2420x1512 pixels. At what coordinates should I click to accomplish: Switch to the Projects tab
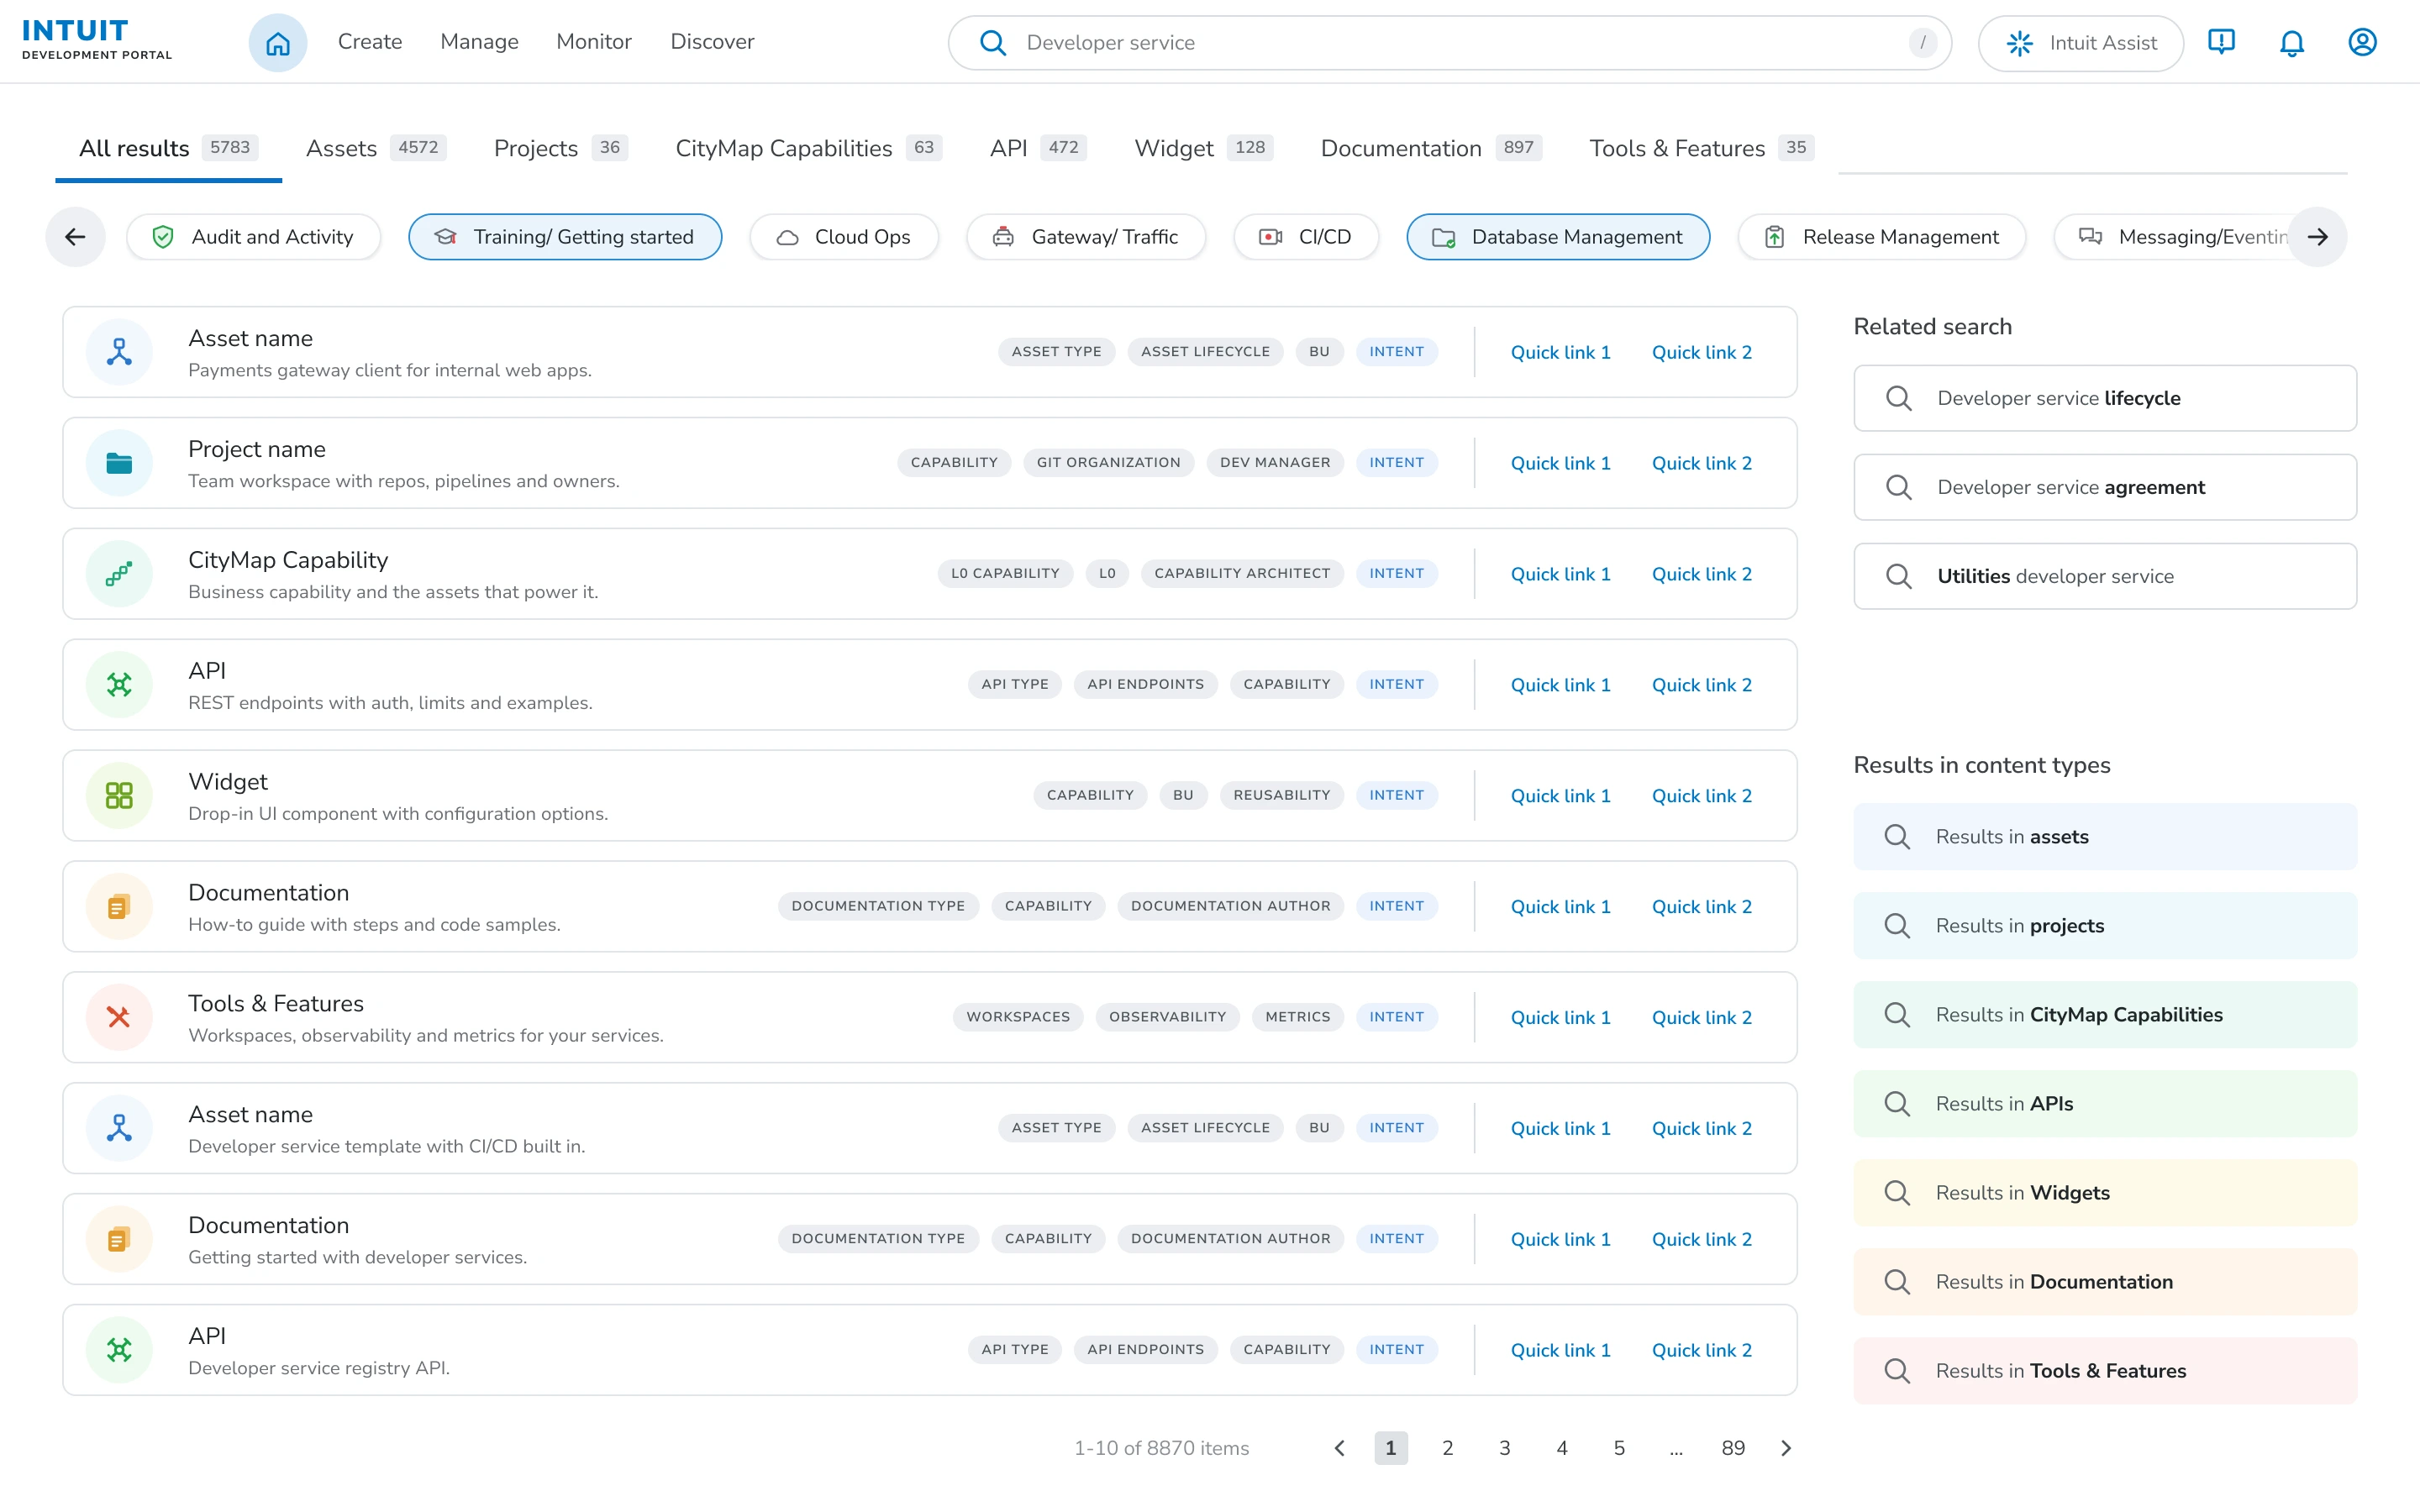(x=560, y=148)
